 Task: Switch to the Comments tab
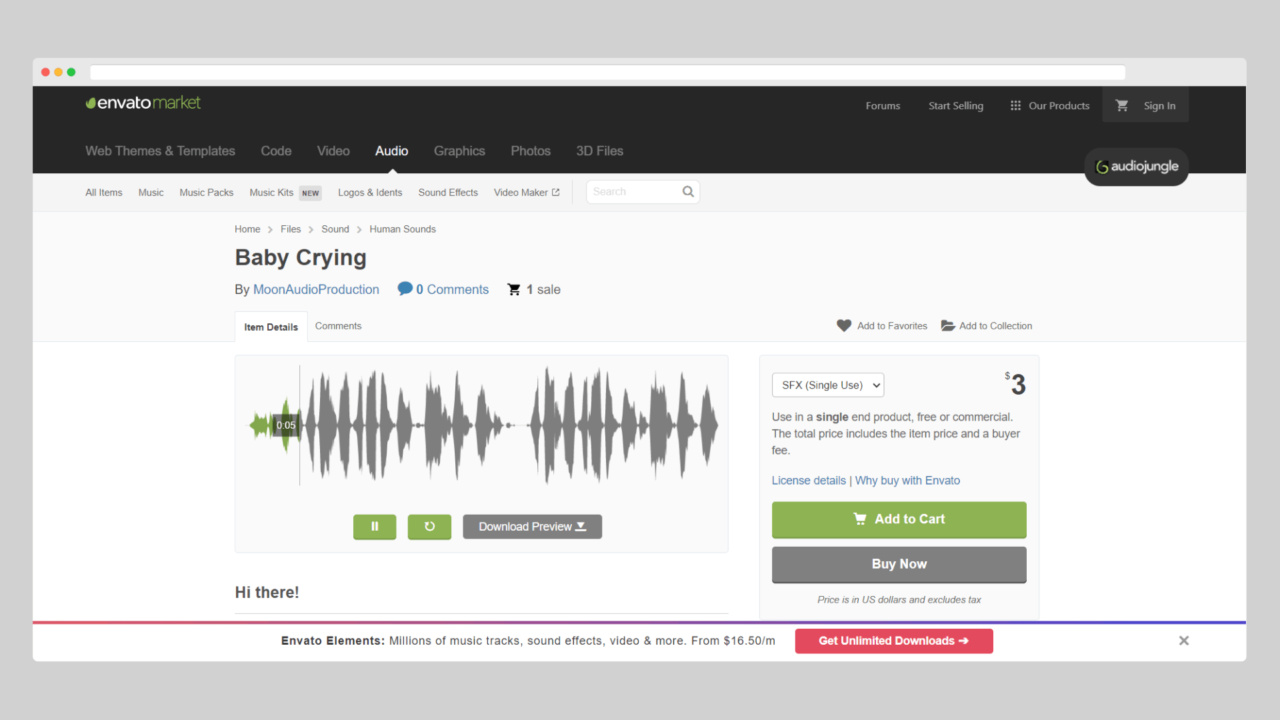[x=338, y=326]
